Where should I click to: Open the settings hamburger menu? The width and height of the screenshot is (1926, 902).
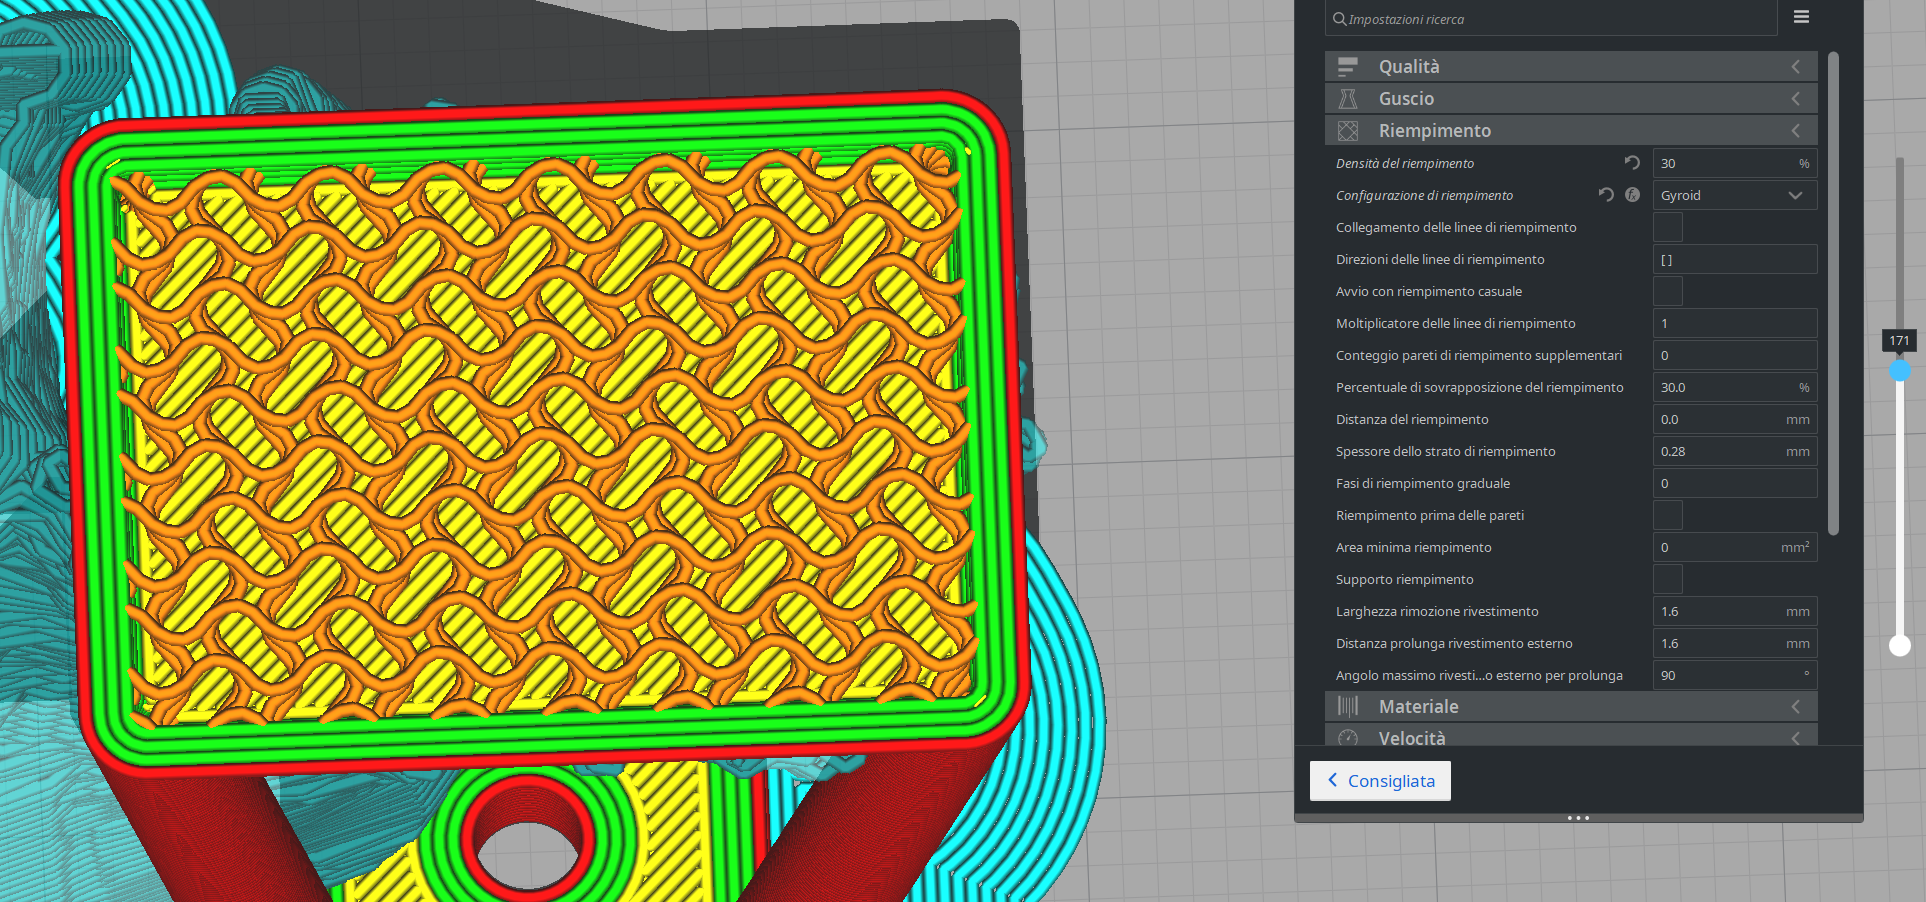[1800, 17]
